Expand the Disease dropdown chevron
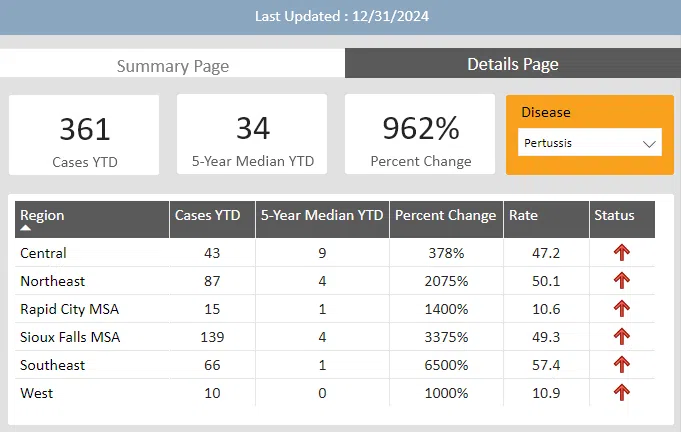The image size is (681, 432). [x=649, y=143]
